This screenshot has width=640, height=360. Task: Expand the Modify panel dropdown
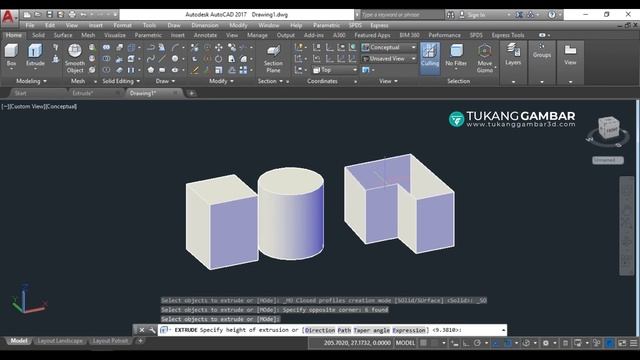coord(221,81)
